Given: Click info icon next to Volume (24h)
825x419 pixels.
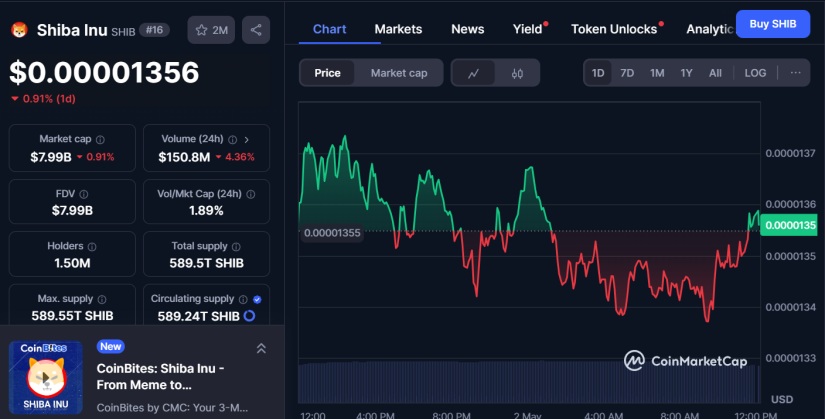Looking at the screenshot, I should coord(232,139).
